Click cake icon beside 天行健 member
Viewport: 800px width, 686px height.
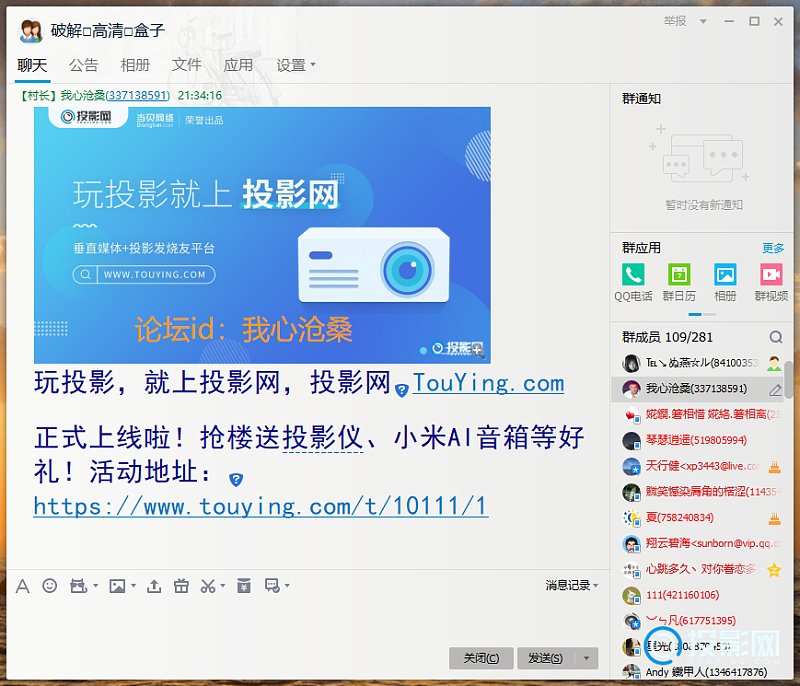[x=774, y=466]
